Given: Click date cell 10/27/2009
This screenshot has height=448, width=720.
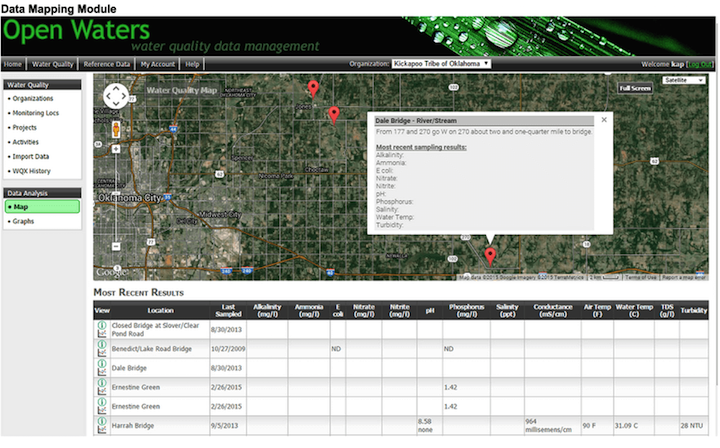Looking at the screenshot, I should (228, 349).
